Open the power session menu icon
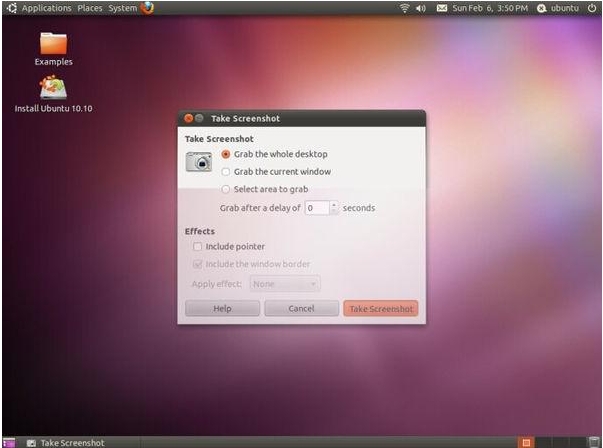603x448 pixels. click(592, 8)
